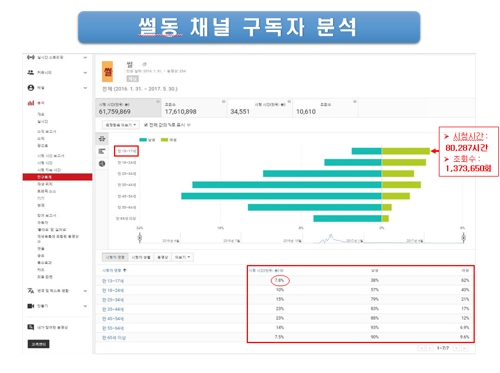The width and height of the screenshot is (500, 373).
Task: Open the 13–17 age row link in table
Action: [x=113, y=281]
